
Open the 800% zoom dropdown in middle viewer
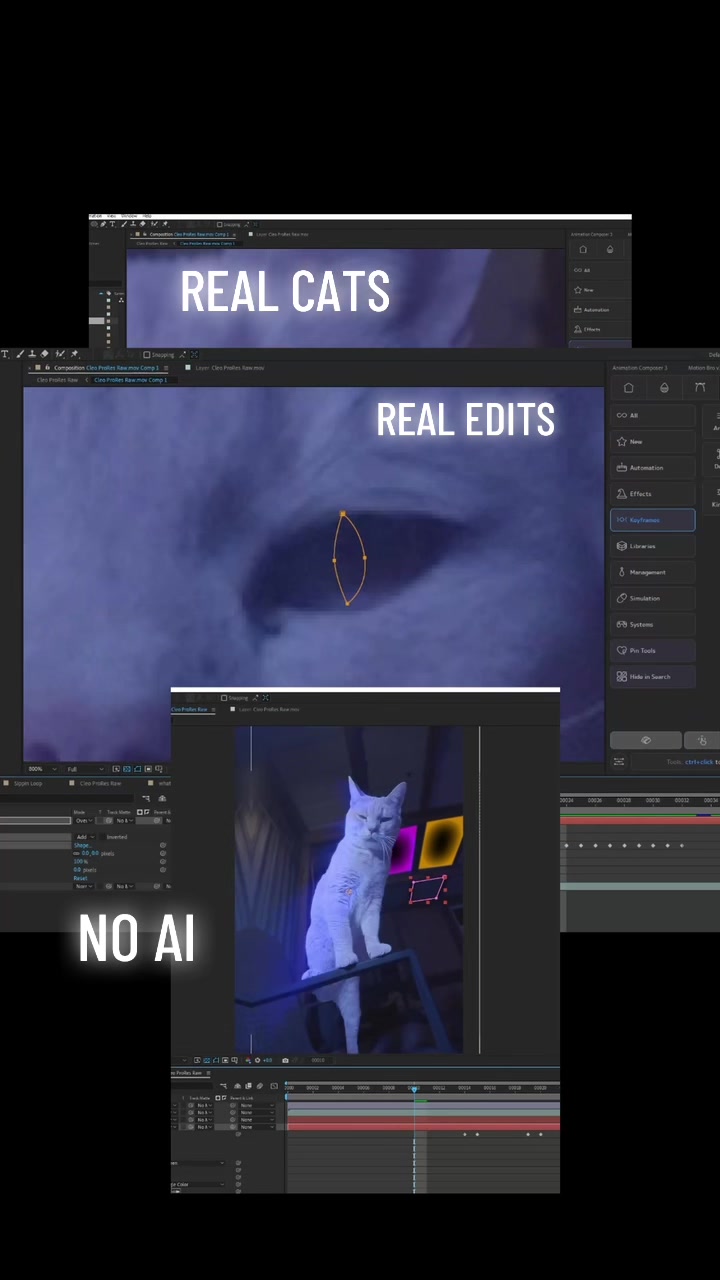[x=42, y=769]
